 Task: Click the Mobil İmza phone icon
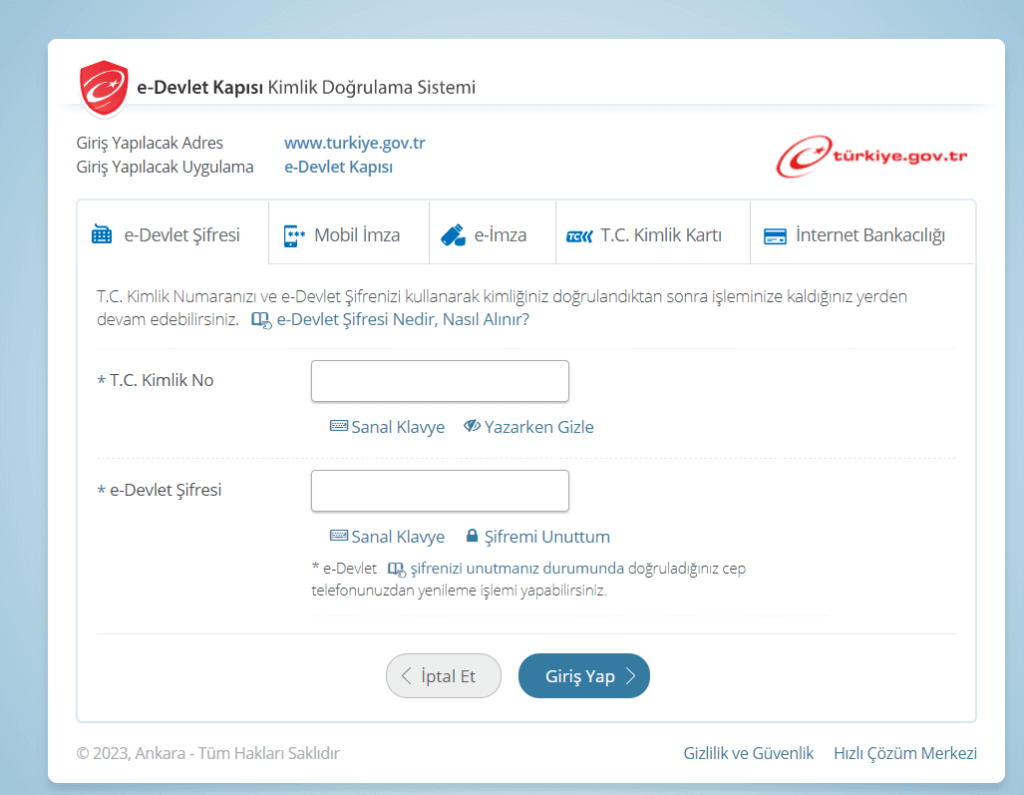coord(294,236)
